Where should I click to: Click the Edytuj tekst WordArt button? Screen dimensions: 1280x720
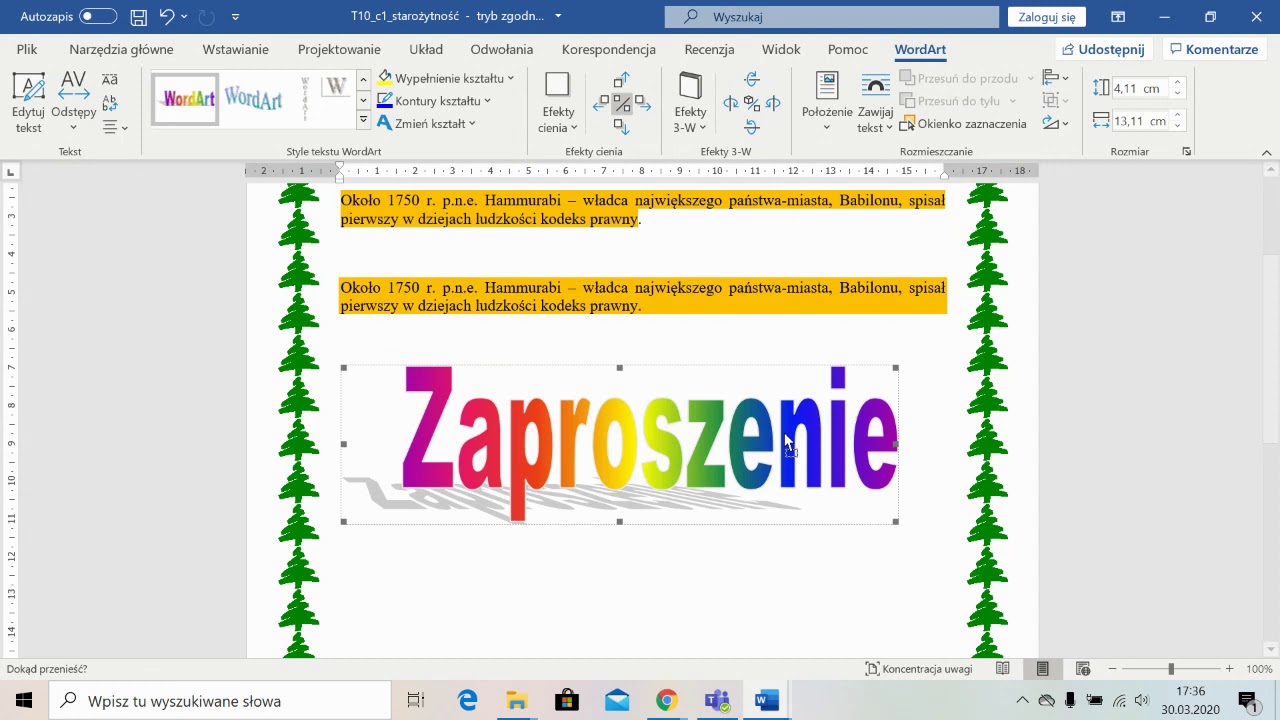click(x=28, y=103)
